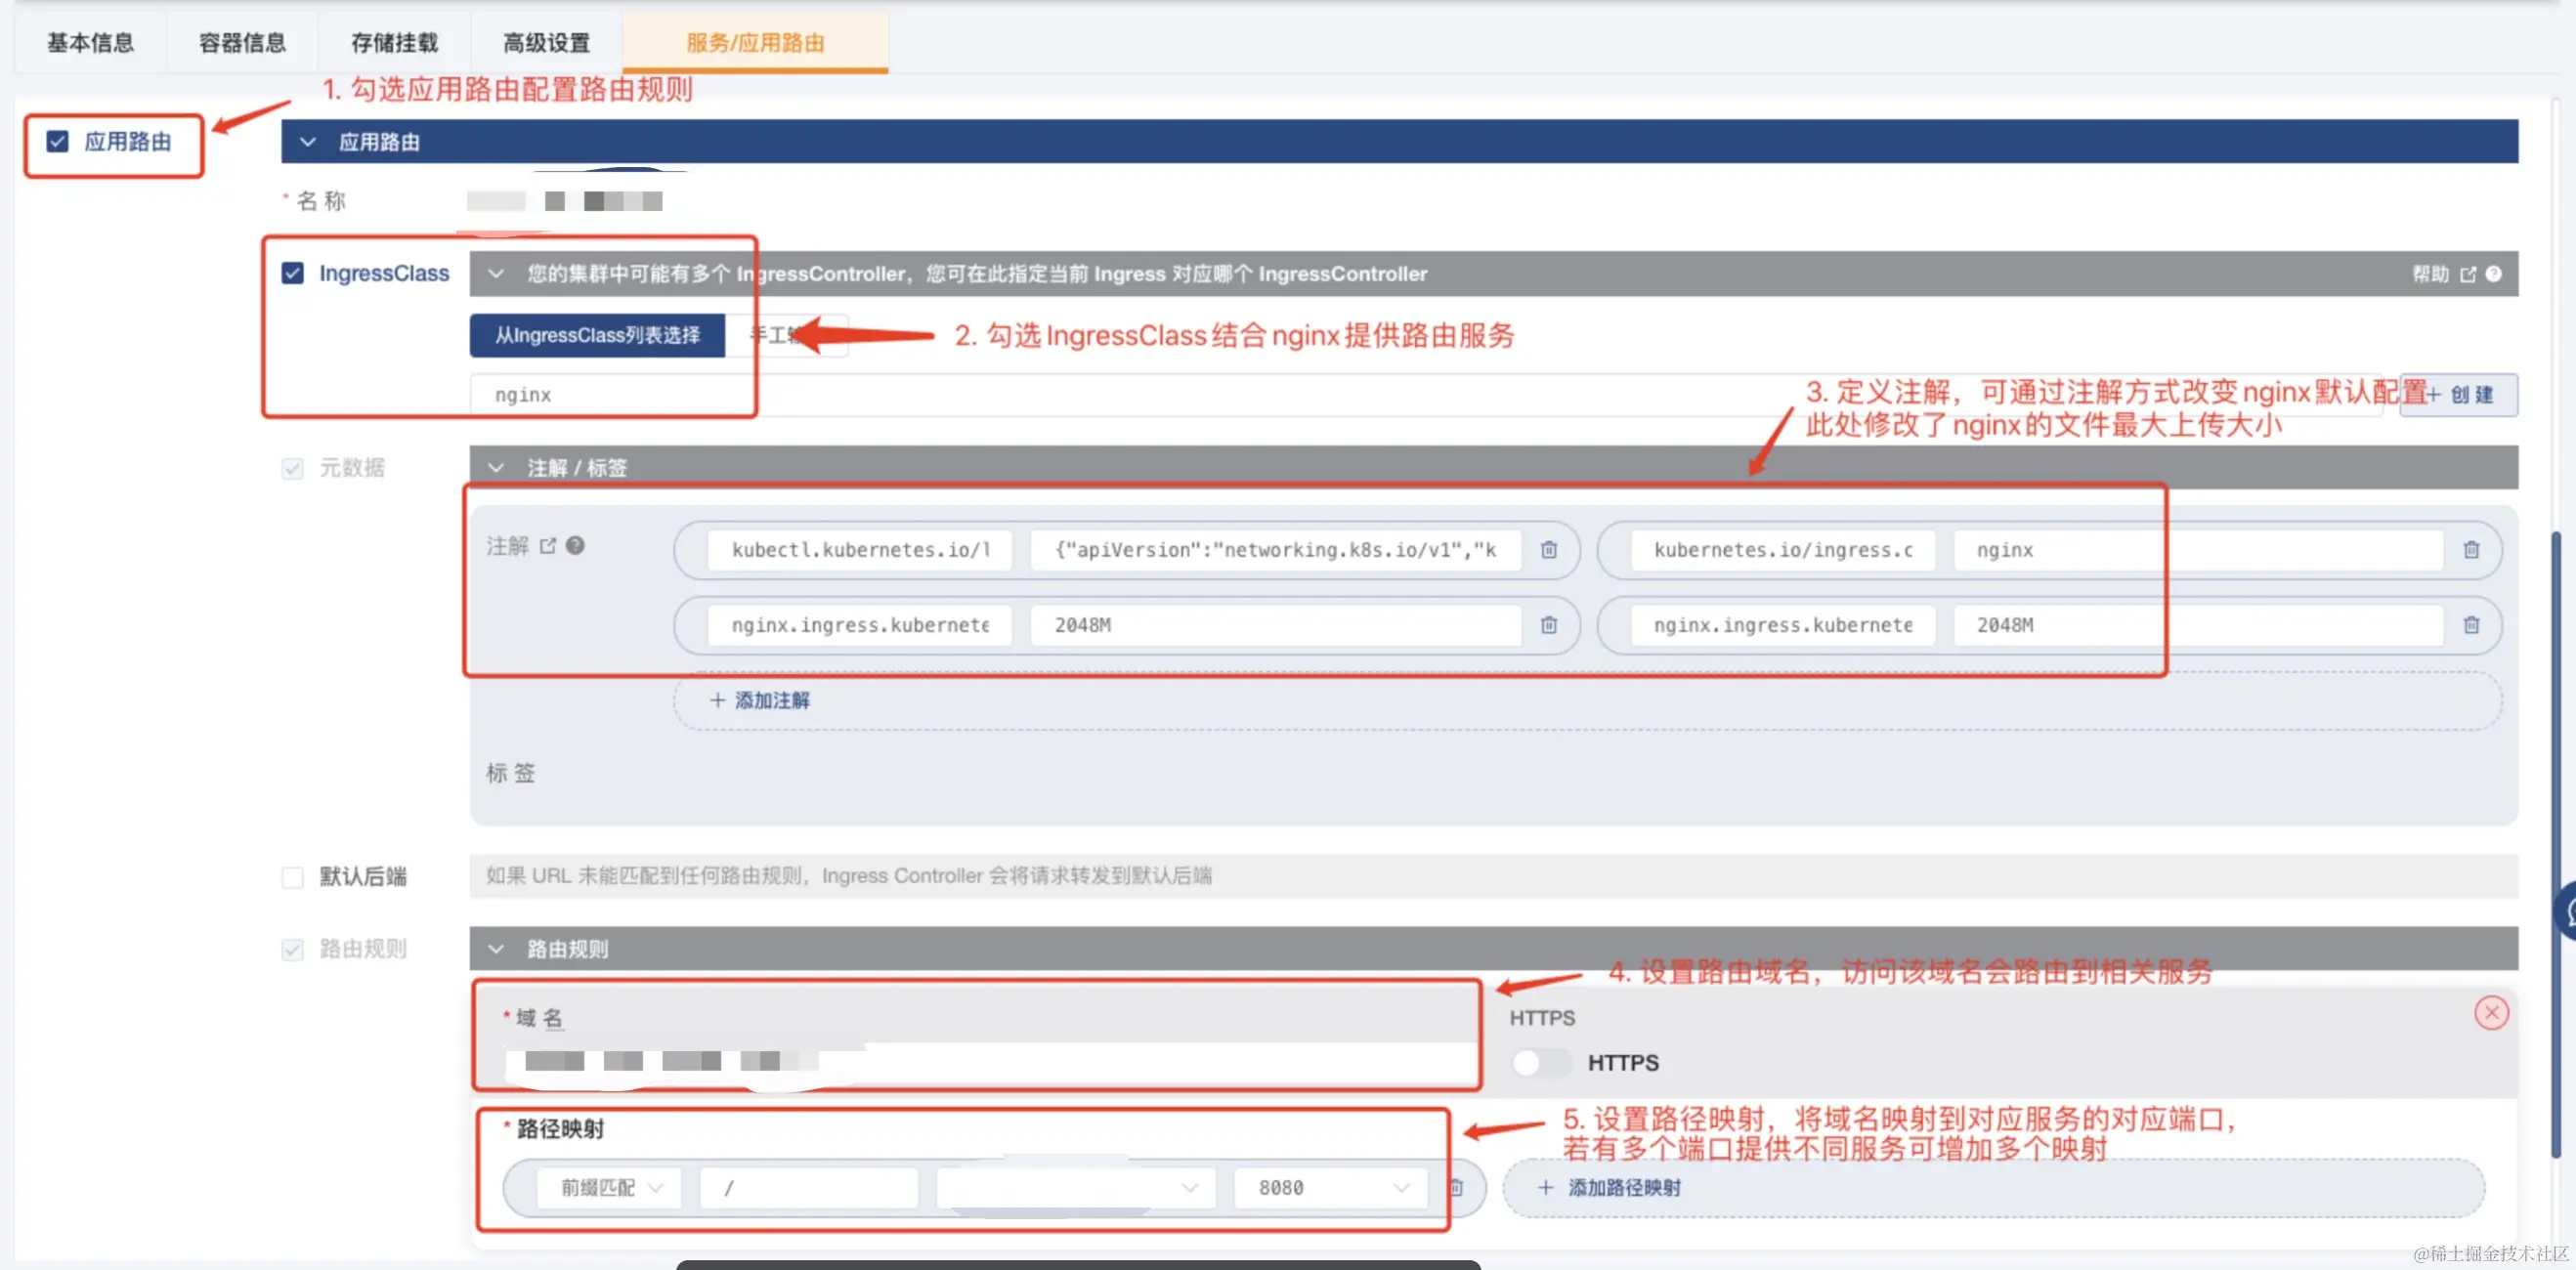Open the 高级设置 tab

(546, 43)
